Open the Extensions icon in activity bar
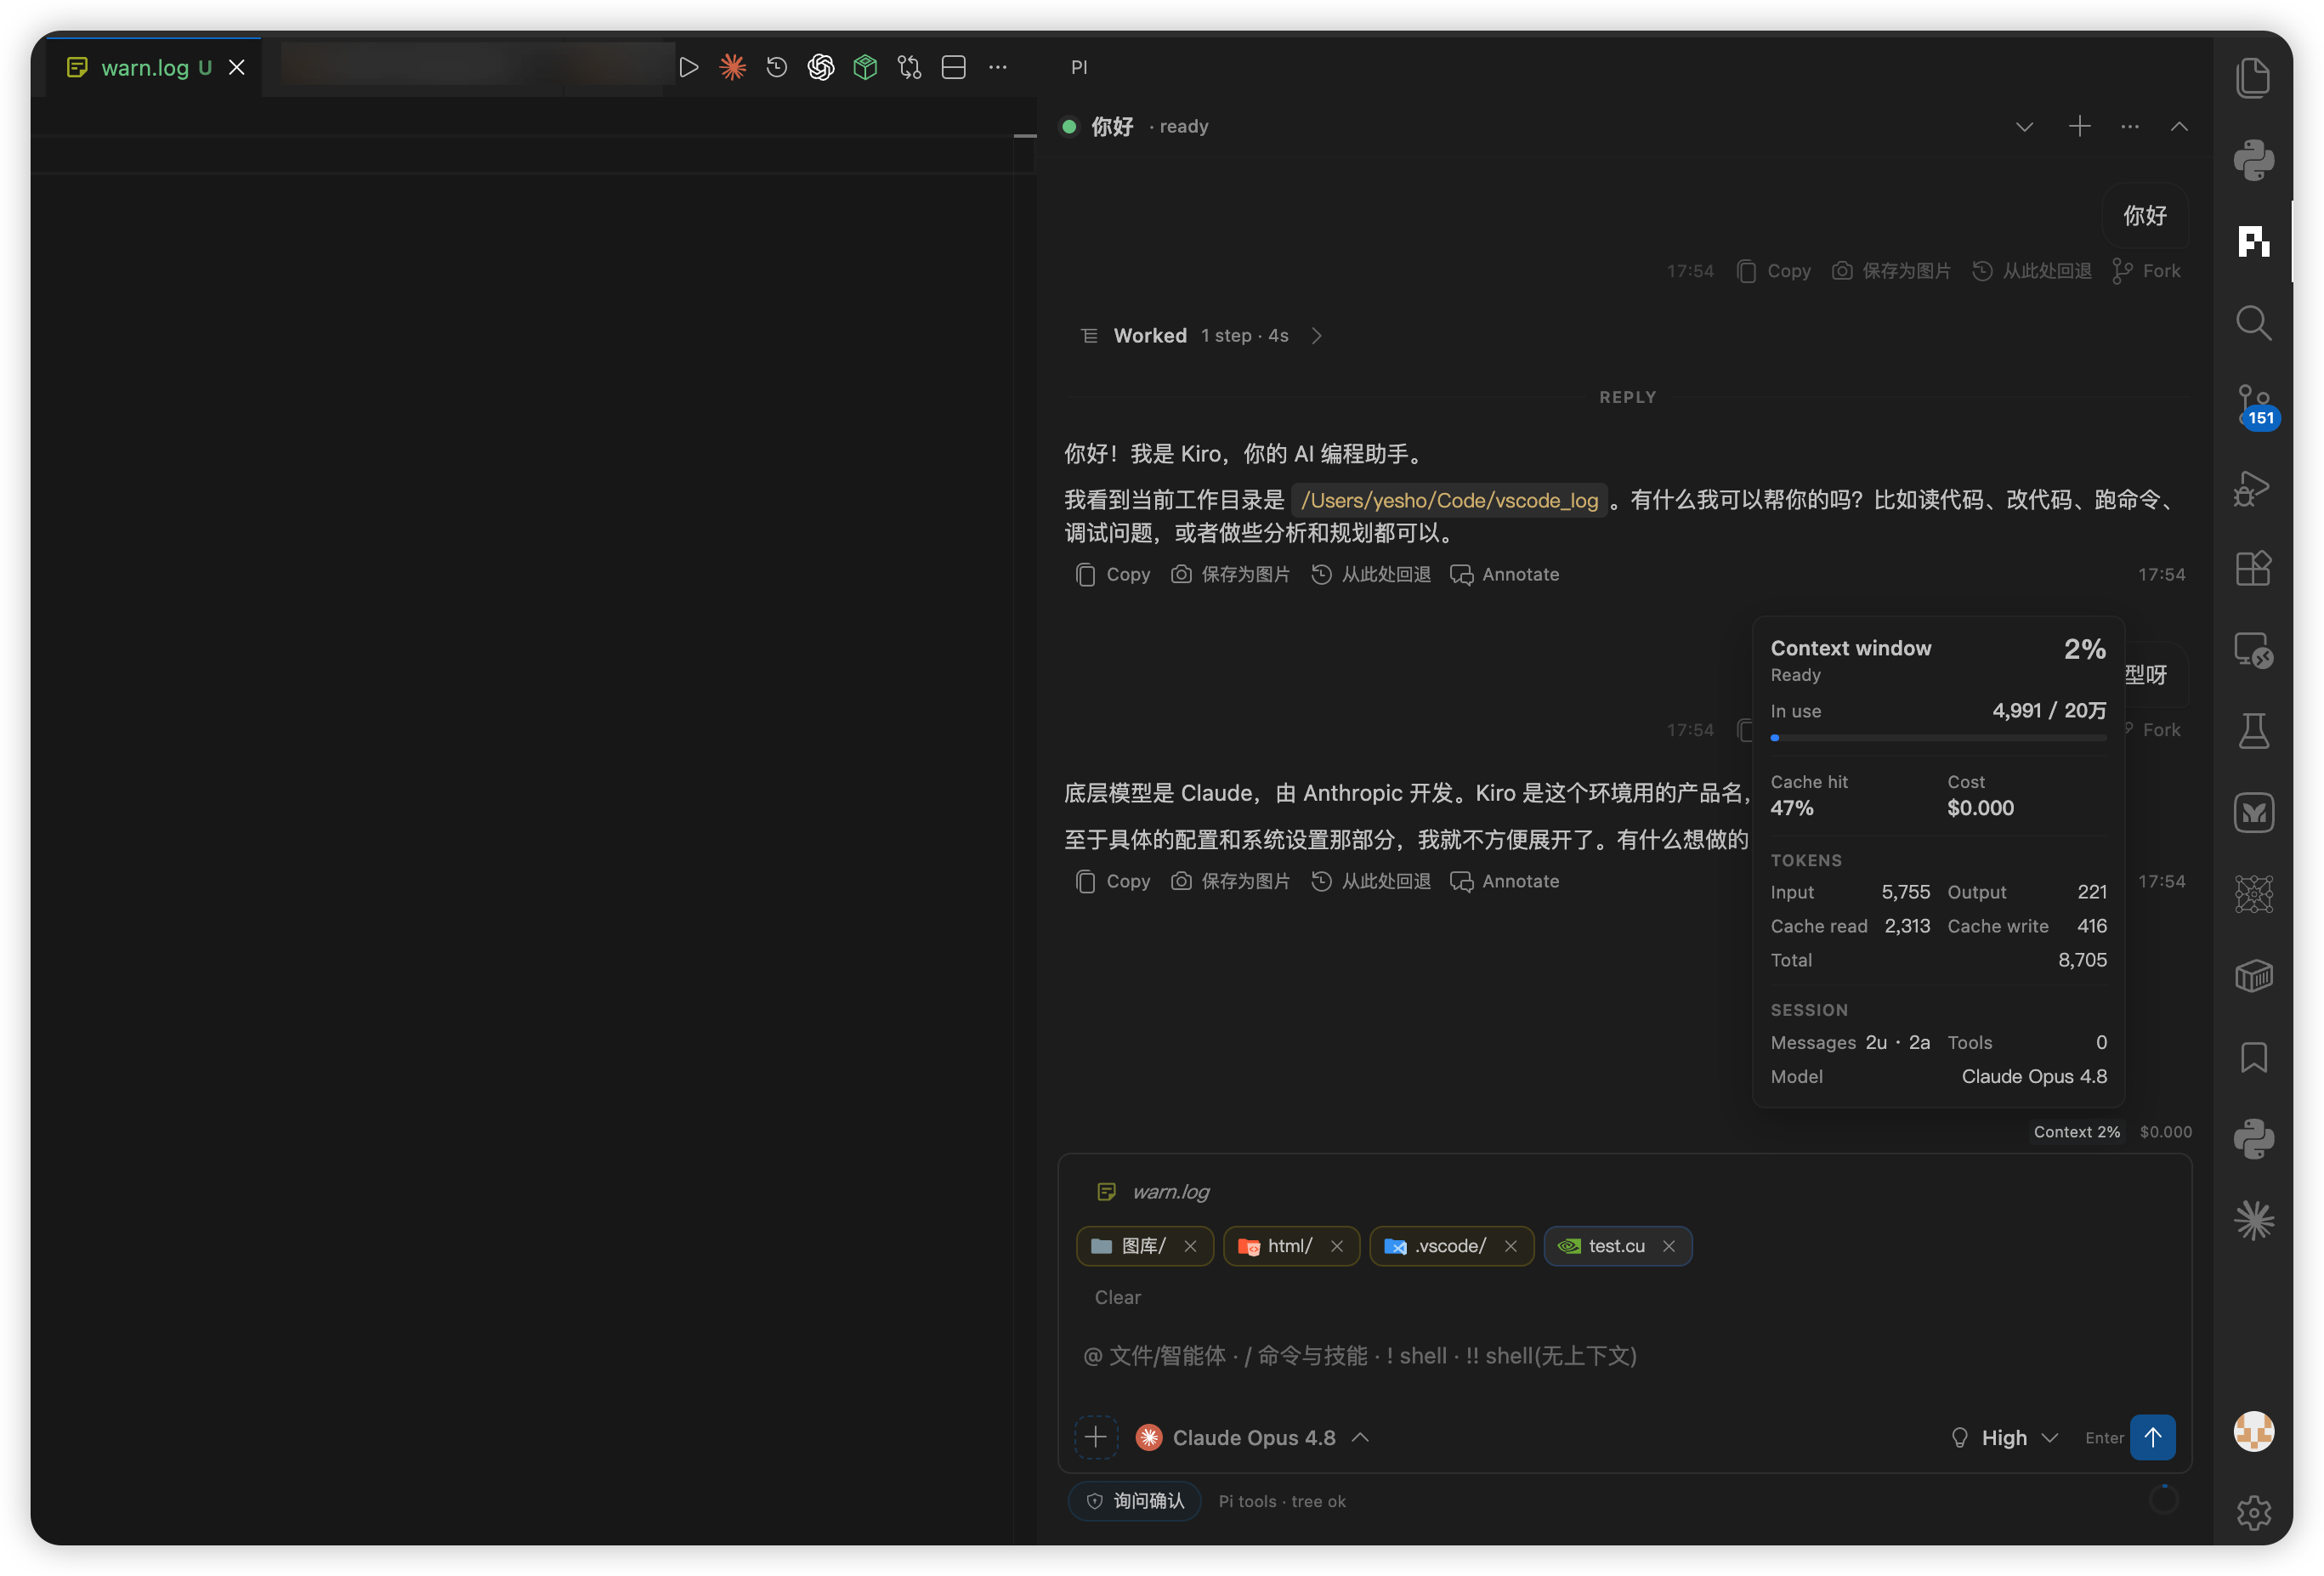Image resolution: width=2324 pixels, height=1576 pixels. [x=2253, y=568]
